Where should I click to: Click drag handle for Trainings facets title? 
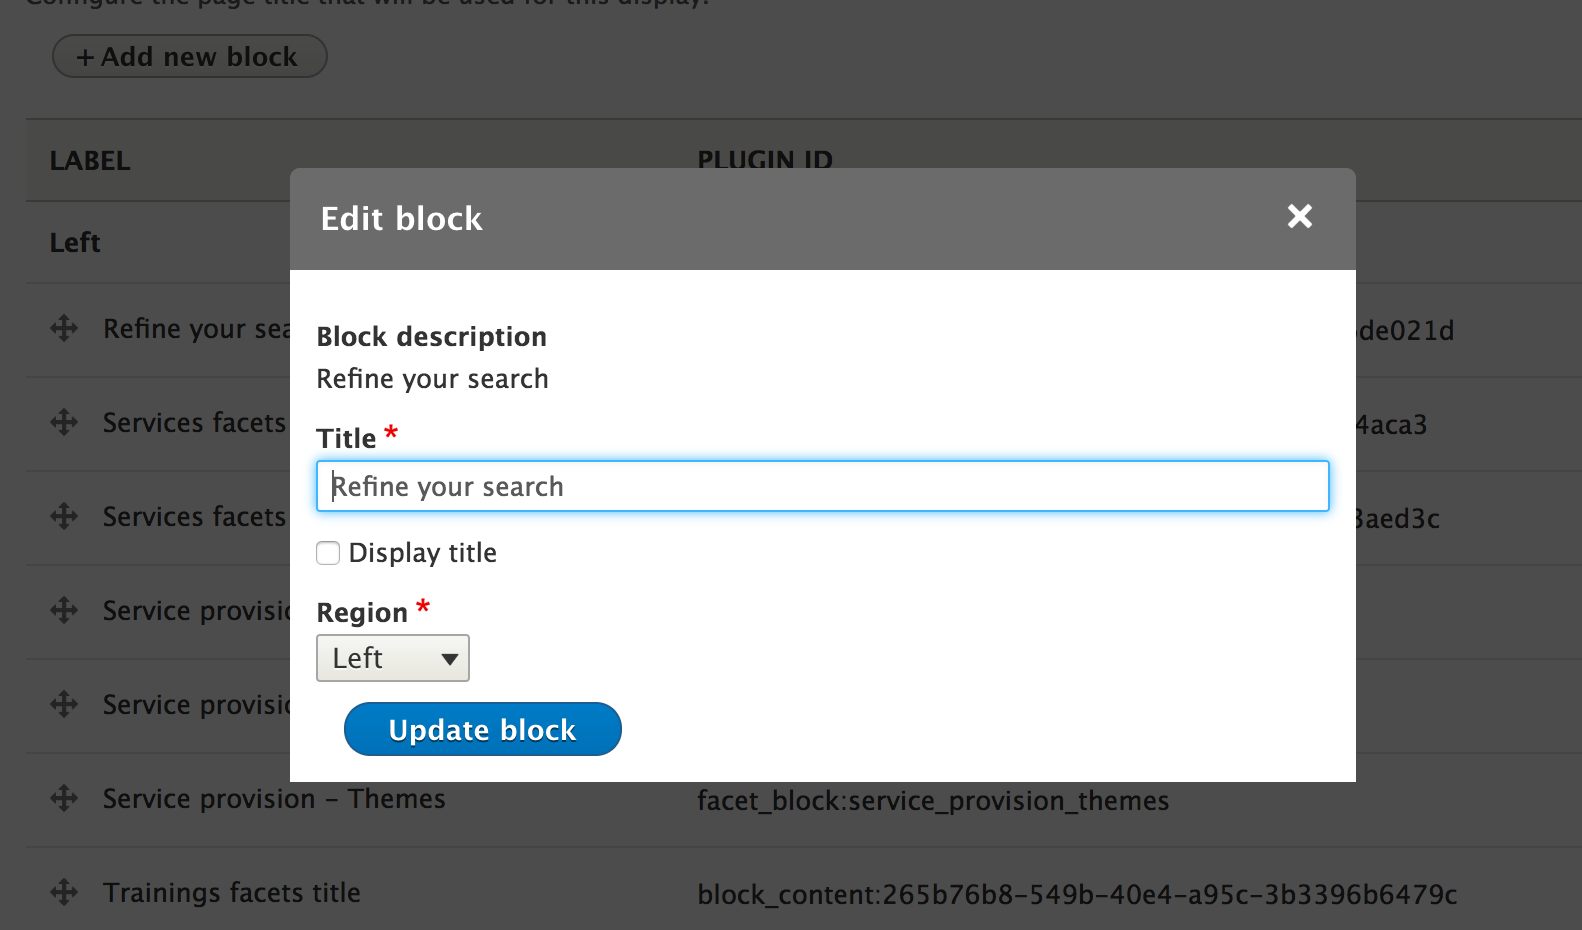coord(64,892)
